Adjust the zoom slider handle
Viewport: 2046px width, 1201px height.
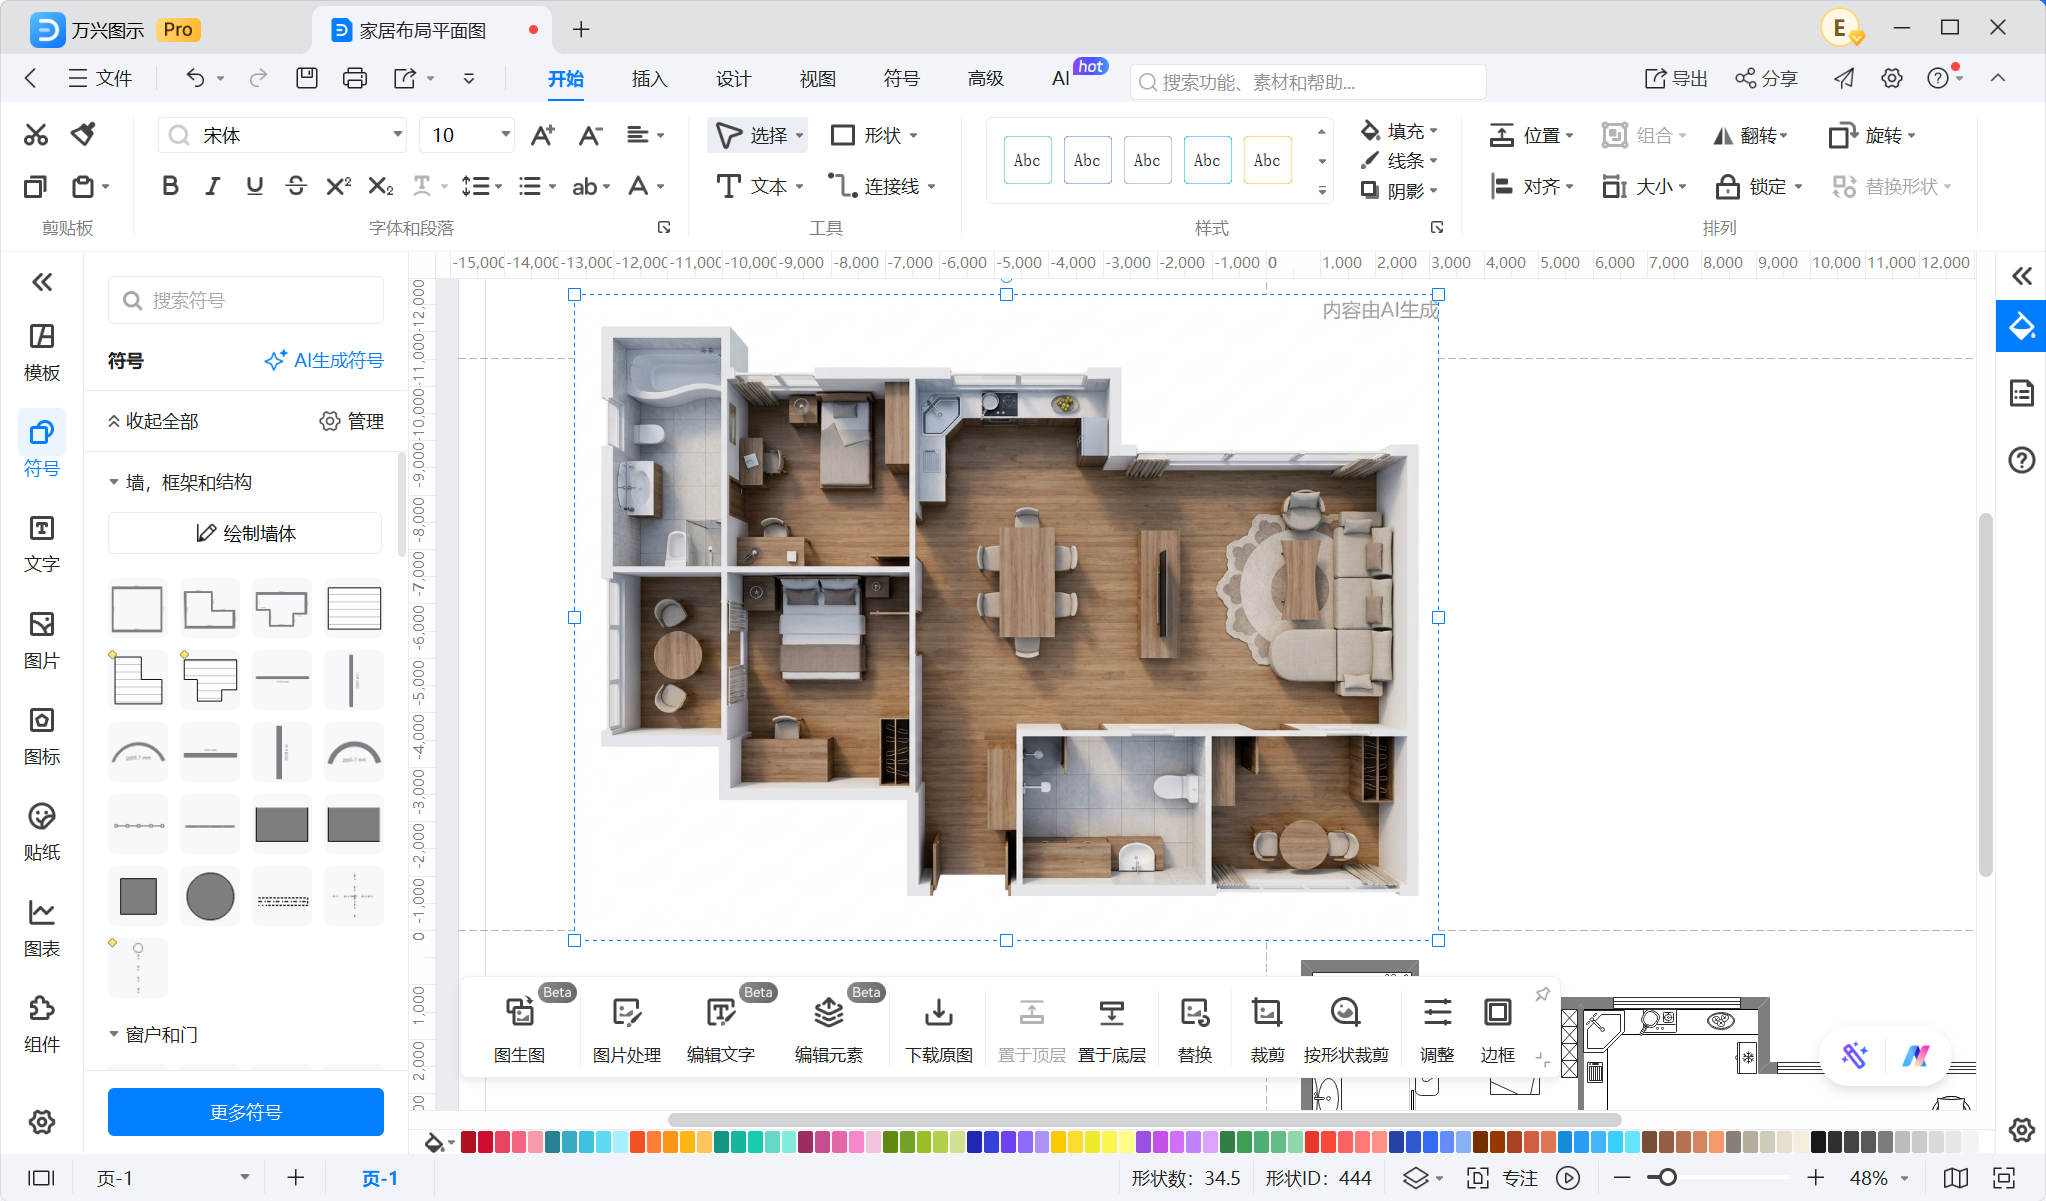point(1667,1178)
